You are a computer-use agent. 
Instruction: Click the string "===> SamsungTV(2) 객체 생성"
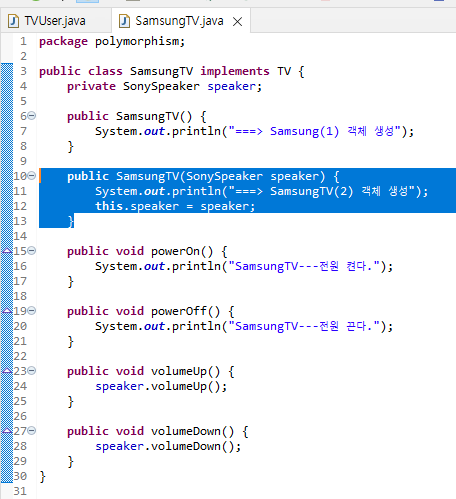(x=322, y=191)
